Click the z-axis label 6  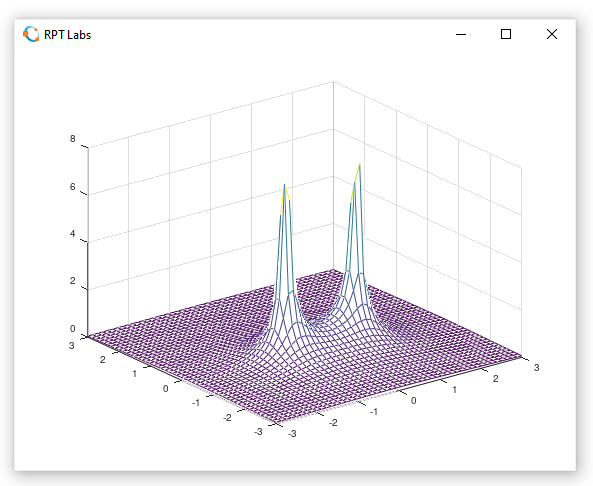pos(73,187)
